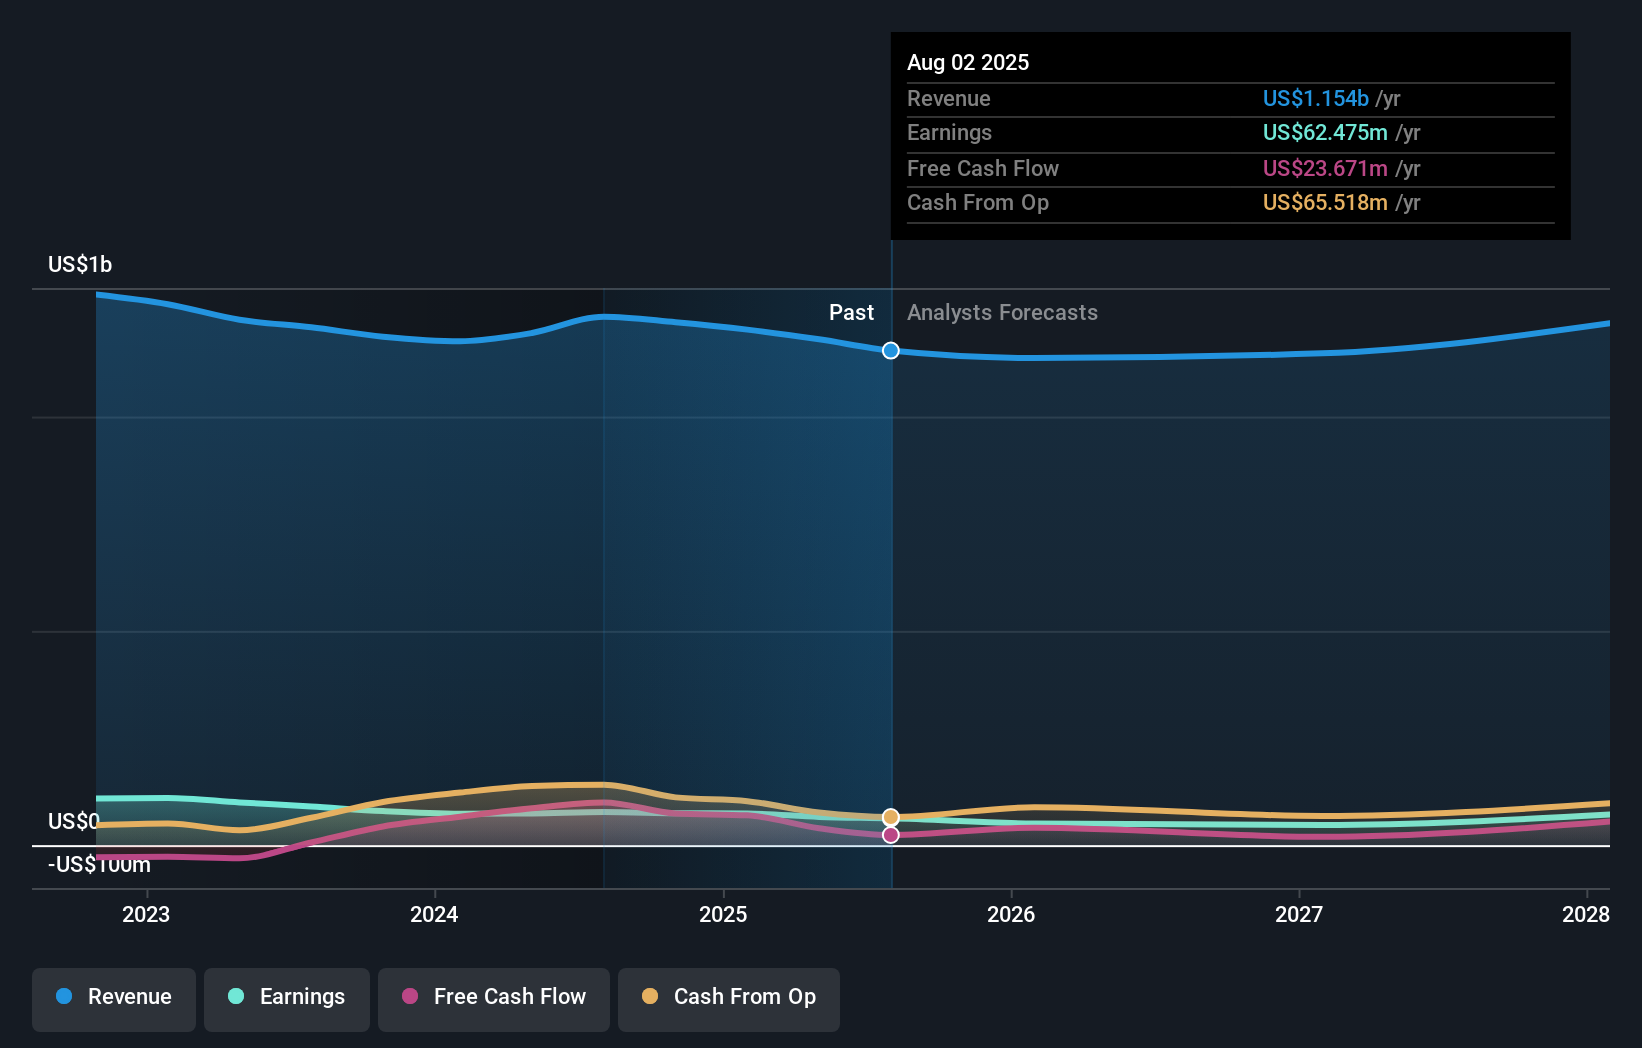Screen dimensions: 1642x1048
Task: Click the 2024 x-axis label
Action: pyautogui.click(x=434, y=914)
